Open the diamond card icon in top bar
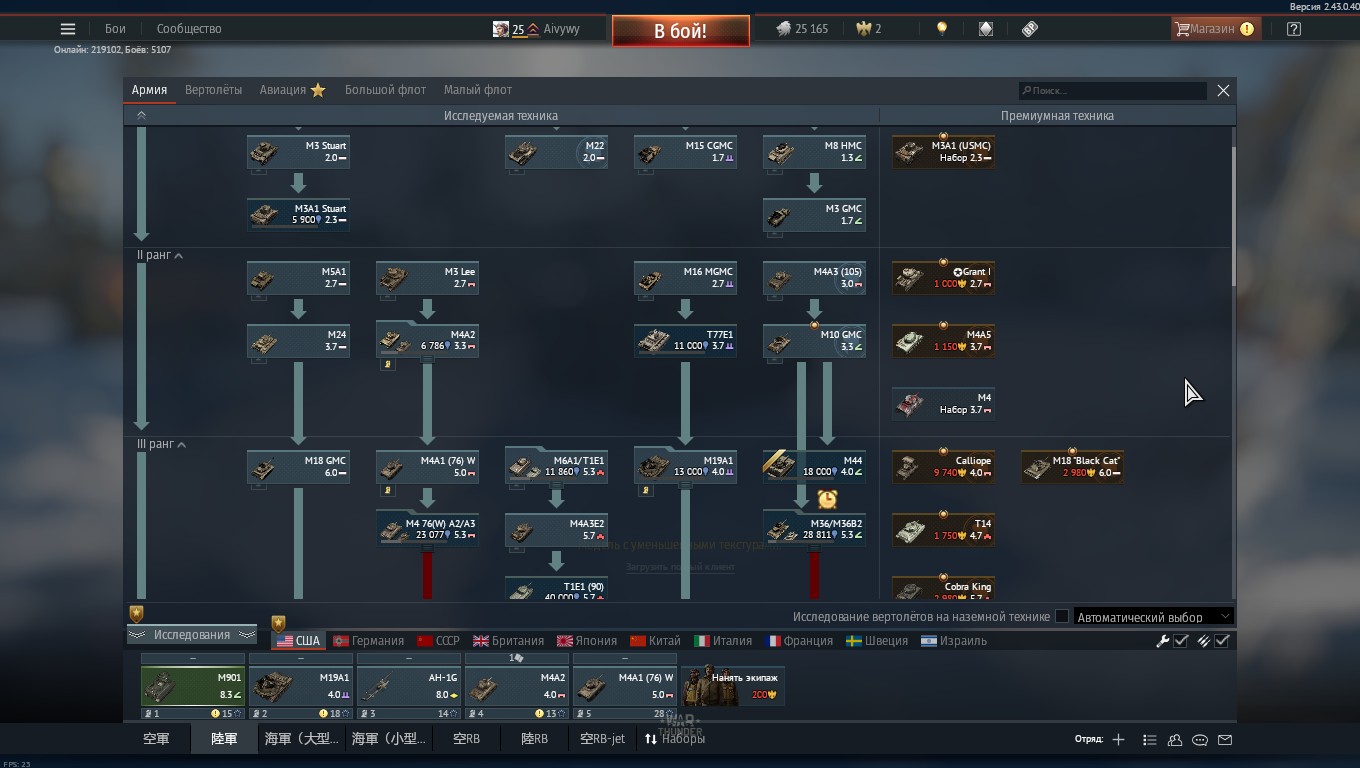The image size is (1360, 768). pos(985,29)
